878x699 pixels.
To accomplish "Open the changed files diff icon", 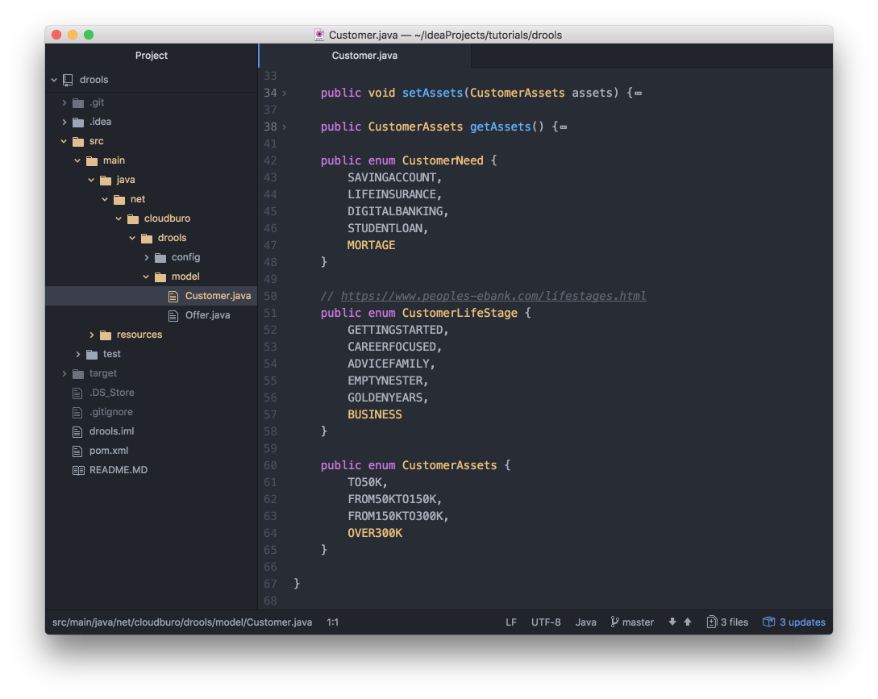I will coord(711,622).
